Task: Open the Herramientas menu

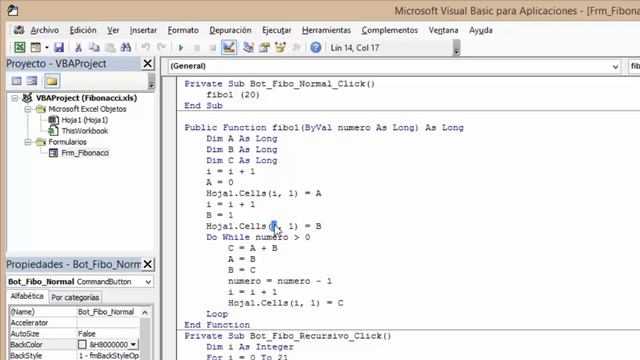Action: 326,30
